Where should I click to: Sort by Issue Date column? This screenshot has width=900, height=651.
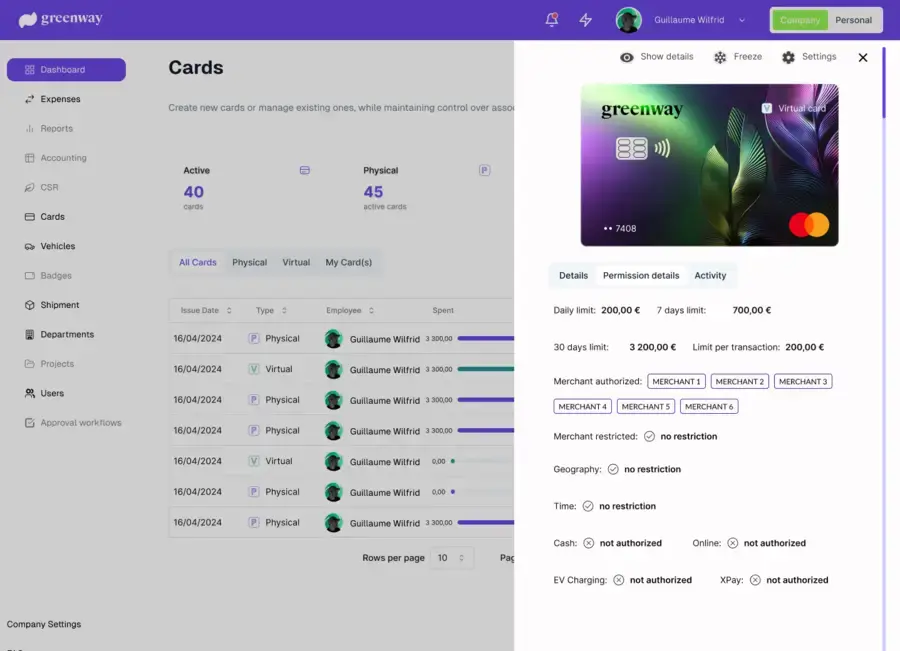(x=206, y=310)
